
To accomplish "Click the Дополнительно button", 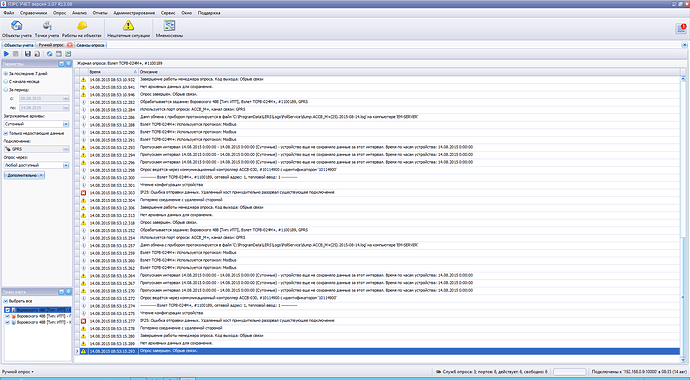I will pos(24,175).
